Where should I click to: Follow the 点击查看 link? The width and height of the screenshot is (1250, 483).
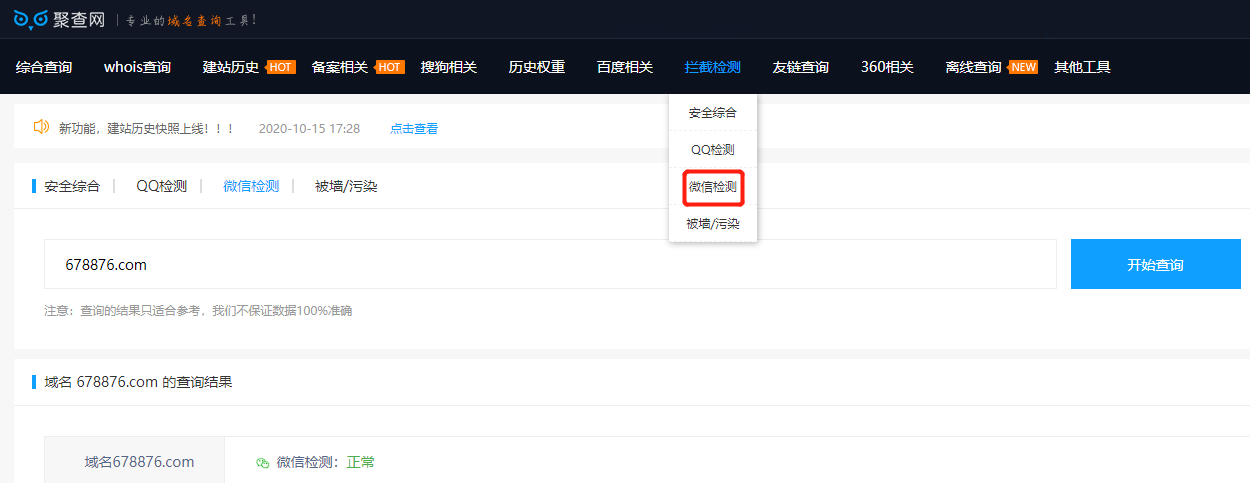pyautogui.click(x=413, y=128)
